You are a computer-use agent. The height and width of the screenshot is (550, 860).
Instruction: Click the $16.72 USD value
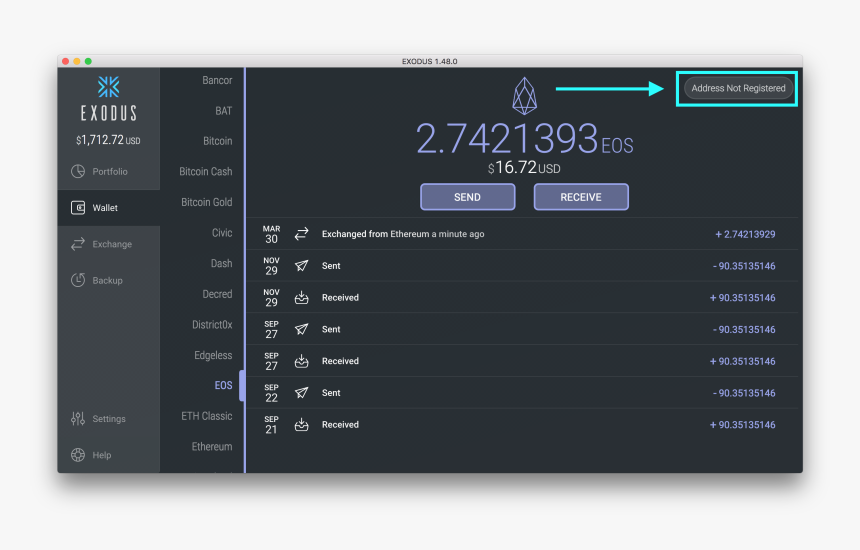(x=524, y=168)
